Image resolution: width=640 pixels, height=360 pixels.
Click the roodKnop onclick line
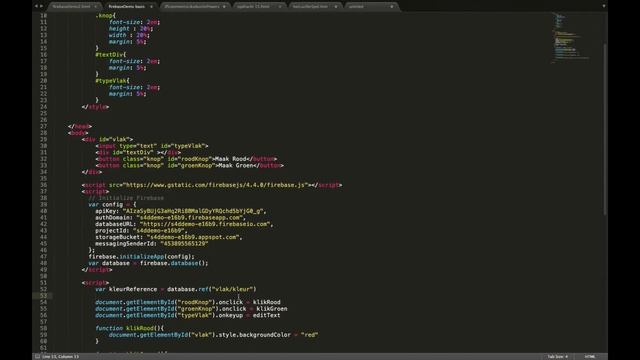pyautogui.click(x=188, y=303)
